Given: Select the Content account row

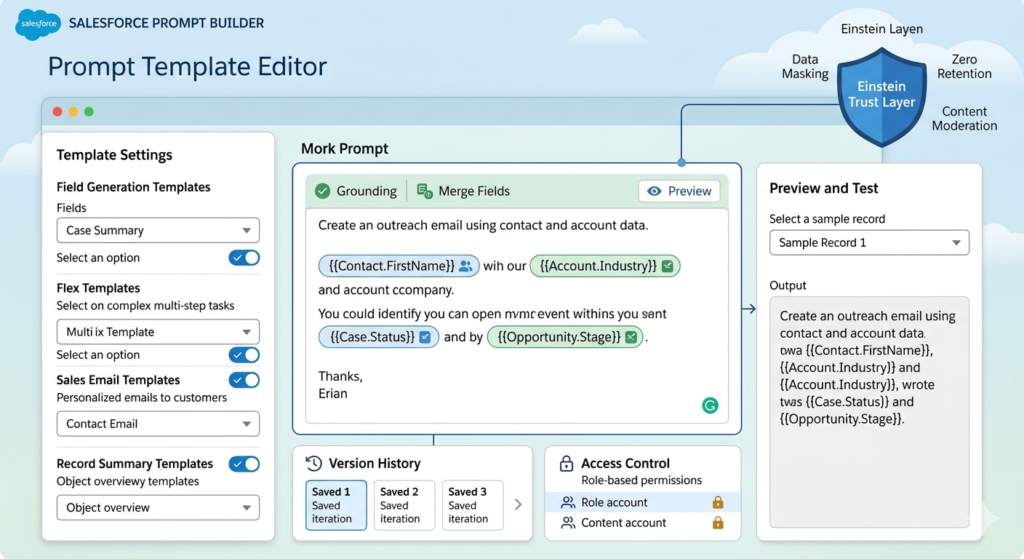Looking at the screenshot, I should point(643,522).
